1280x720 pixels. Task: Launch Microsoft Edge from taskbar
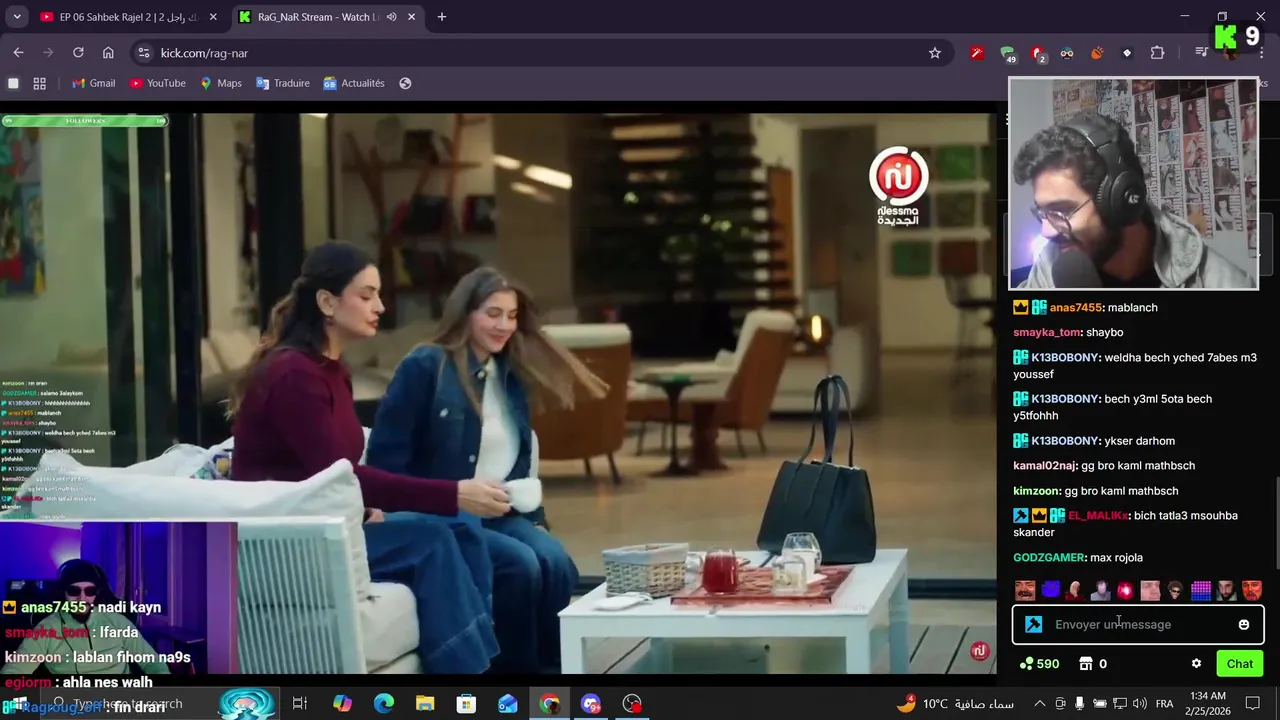pyautogui.click(x=384, y=704)
